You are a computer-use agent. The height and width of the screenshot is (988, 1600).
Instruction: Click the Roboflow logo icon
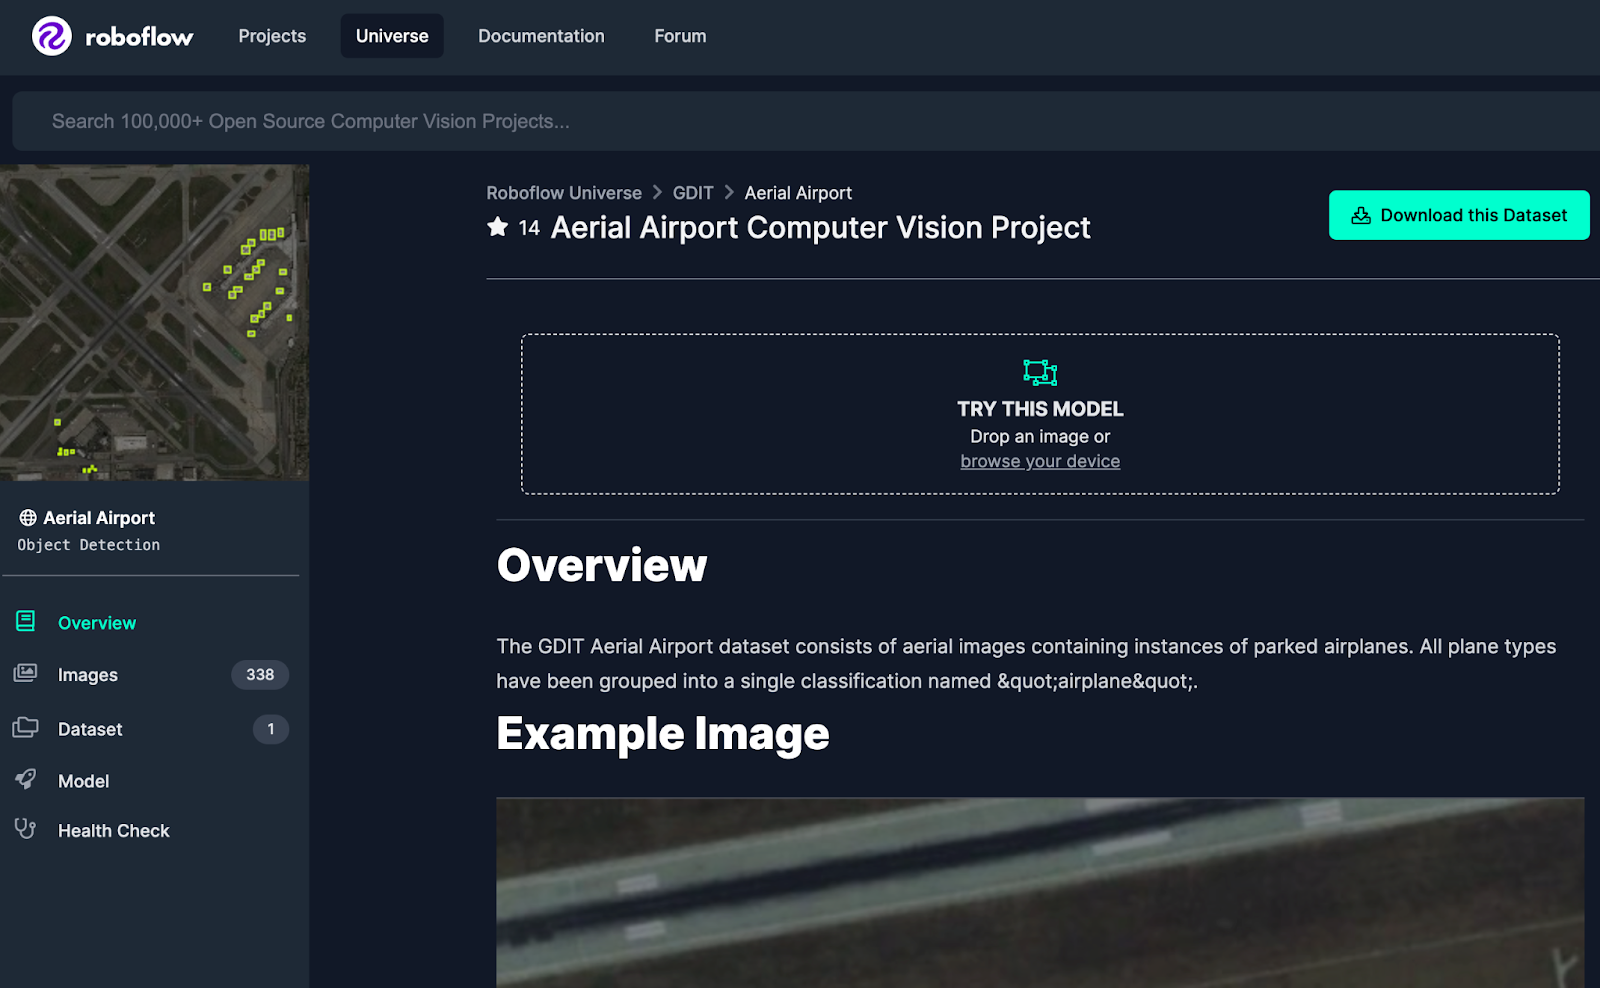coord(52,36)
